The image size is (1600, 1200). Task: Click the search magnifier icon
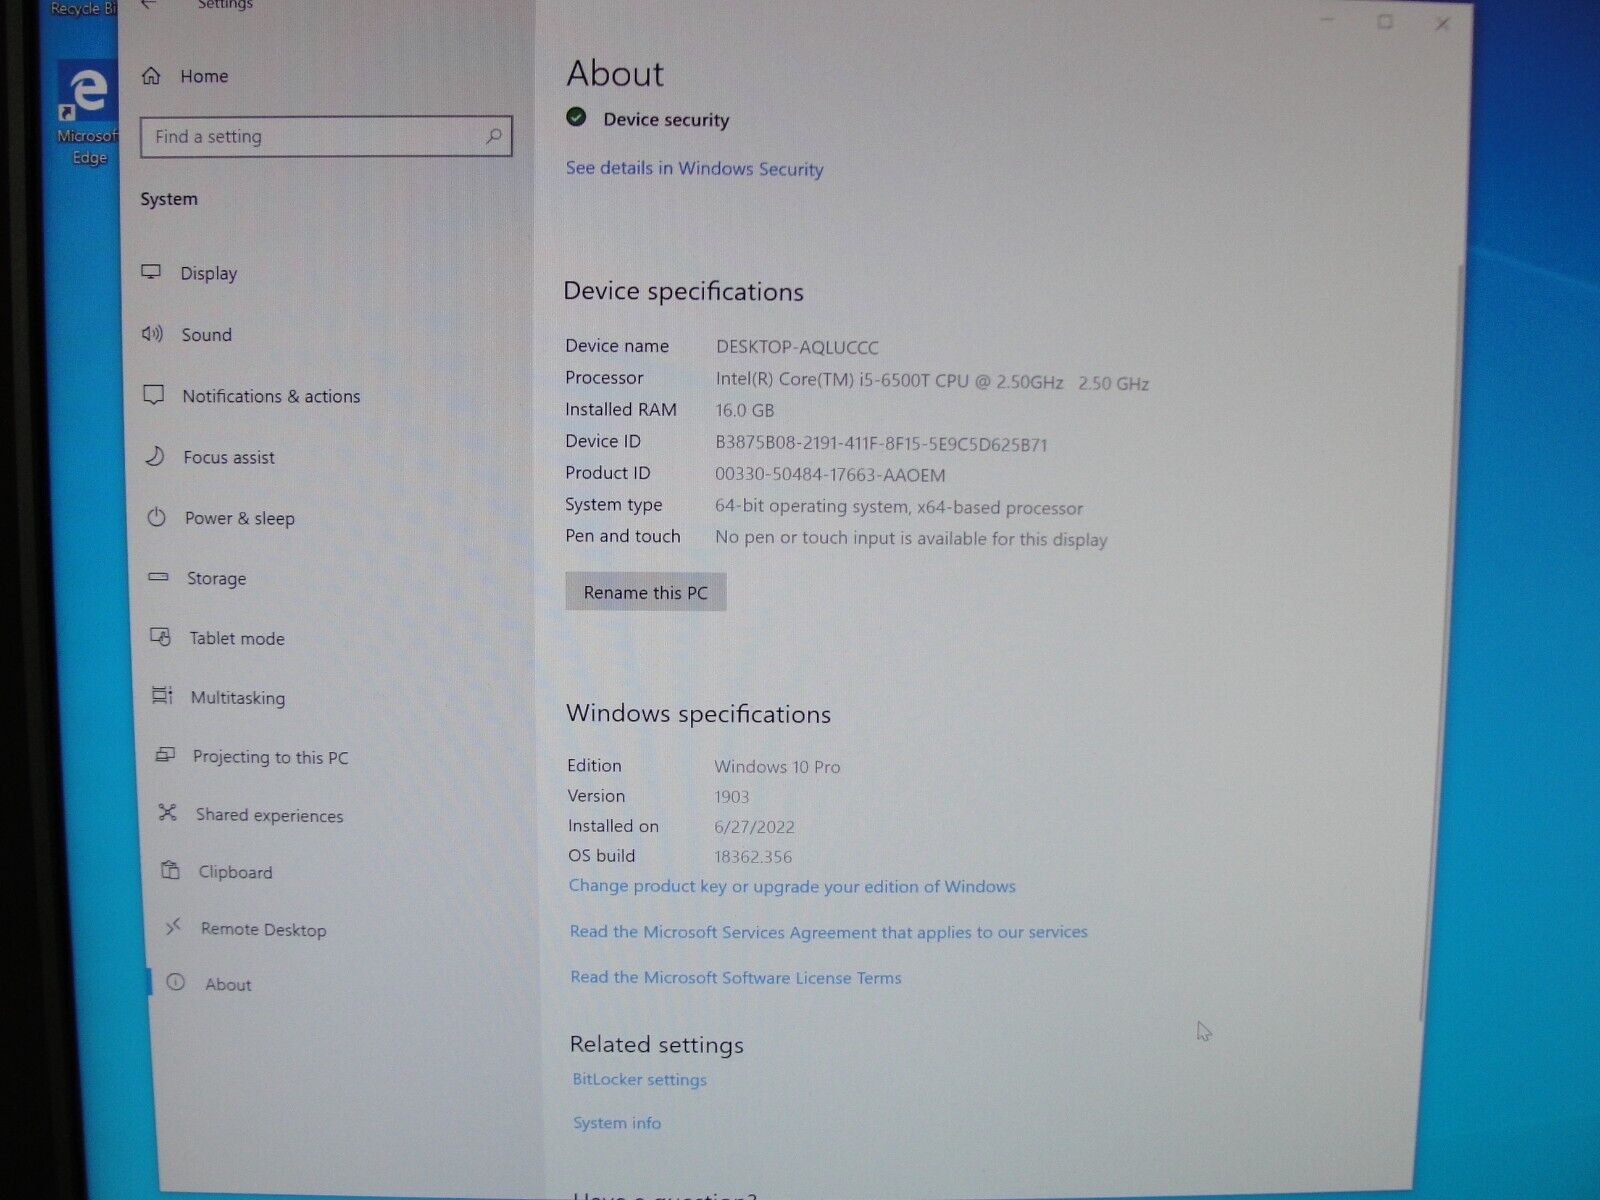493,136
